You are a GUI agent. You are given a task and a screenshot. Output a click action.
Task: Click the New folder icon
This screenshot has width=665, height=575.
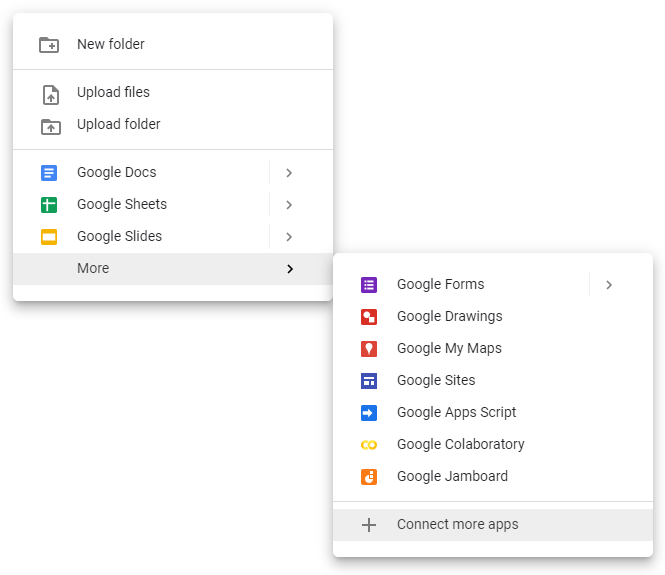click(x=49, y=45)
